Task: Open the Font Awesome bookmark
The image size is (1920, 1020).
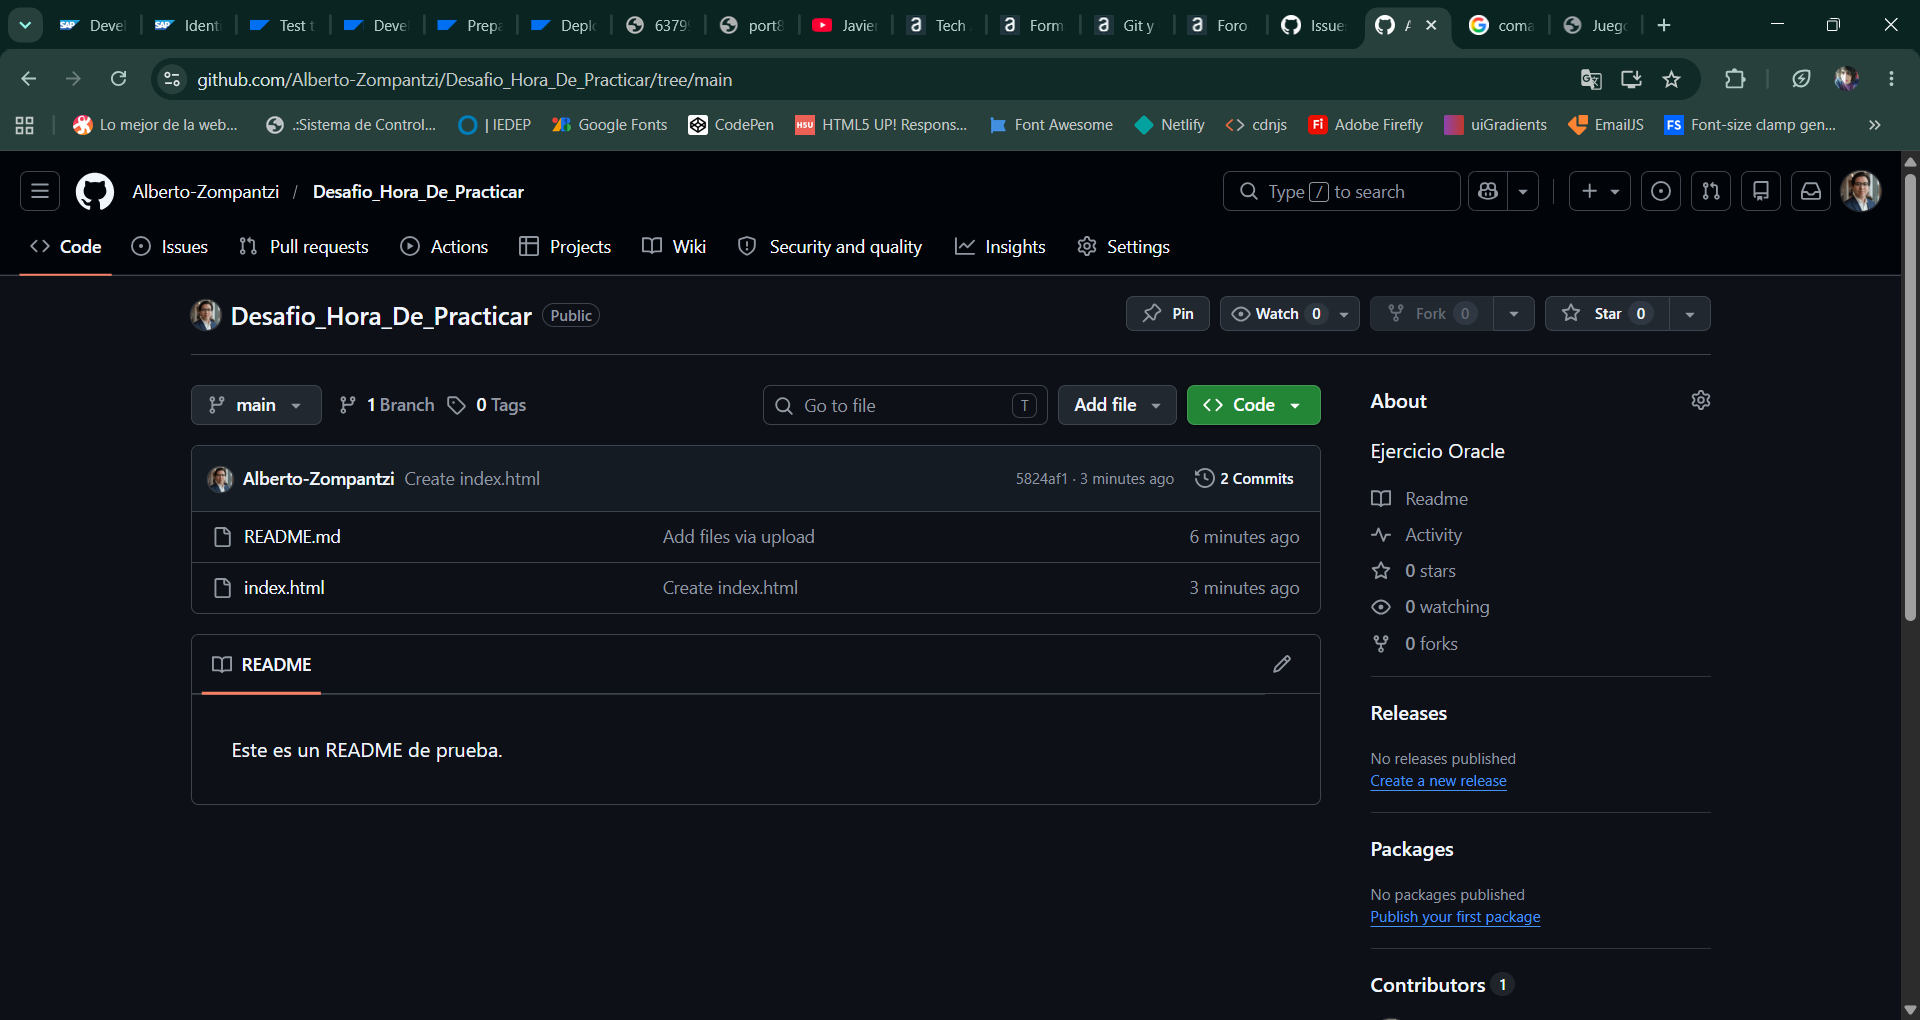Action: (x=1050, y=125)
